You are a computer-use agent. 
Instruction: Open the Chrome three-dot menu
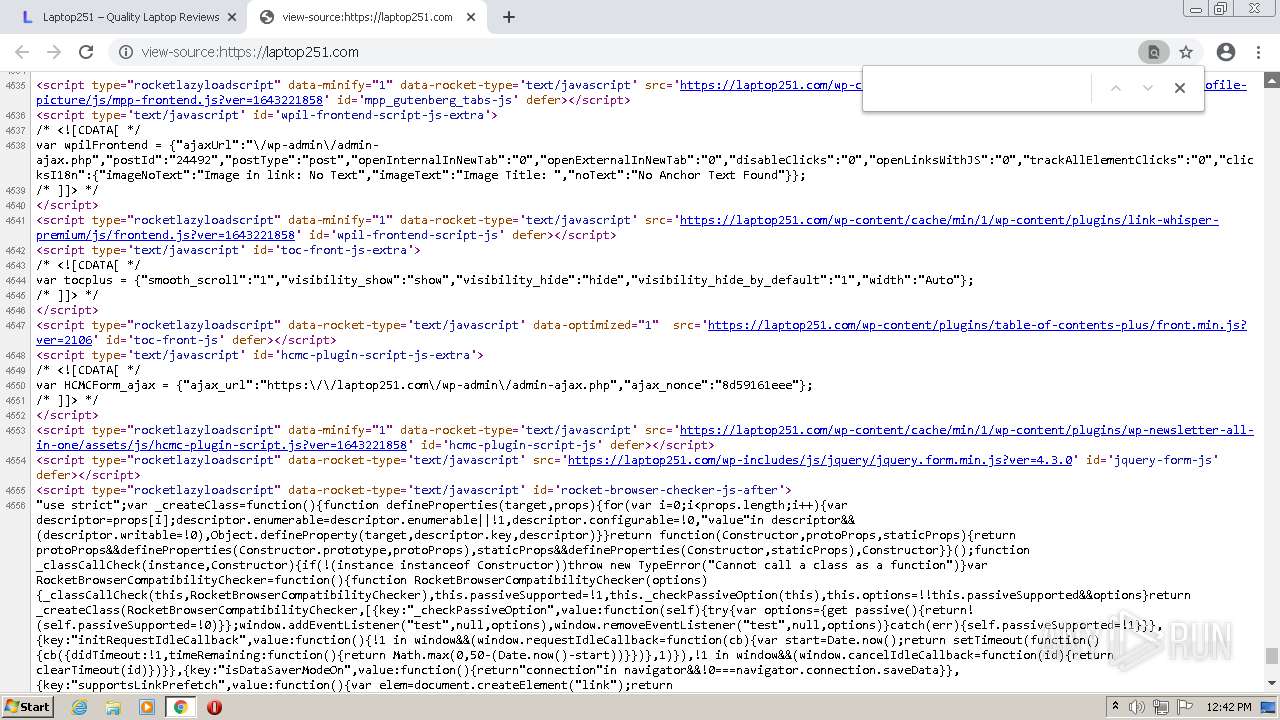(1258, 52)
